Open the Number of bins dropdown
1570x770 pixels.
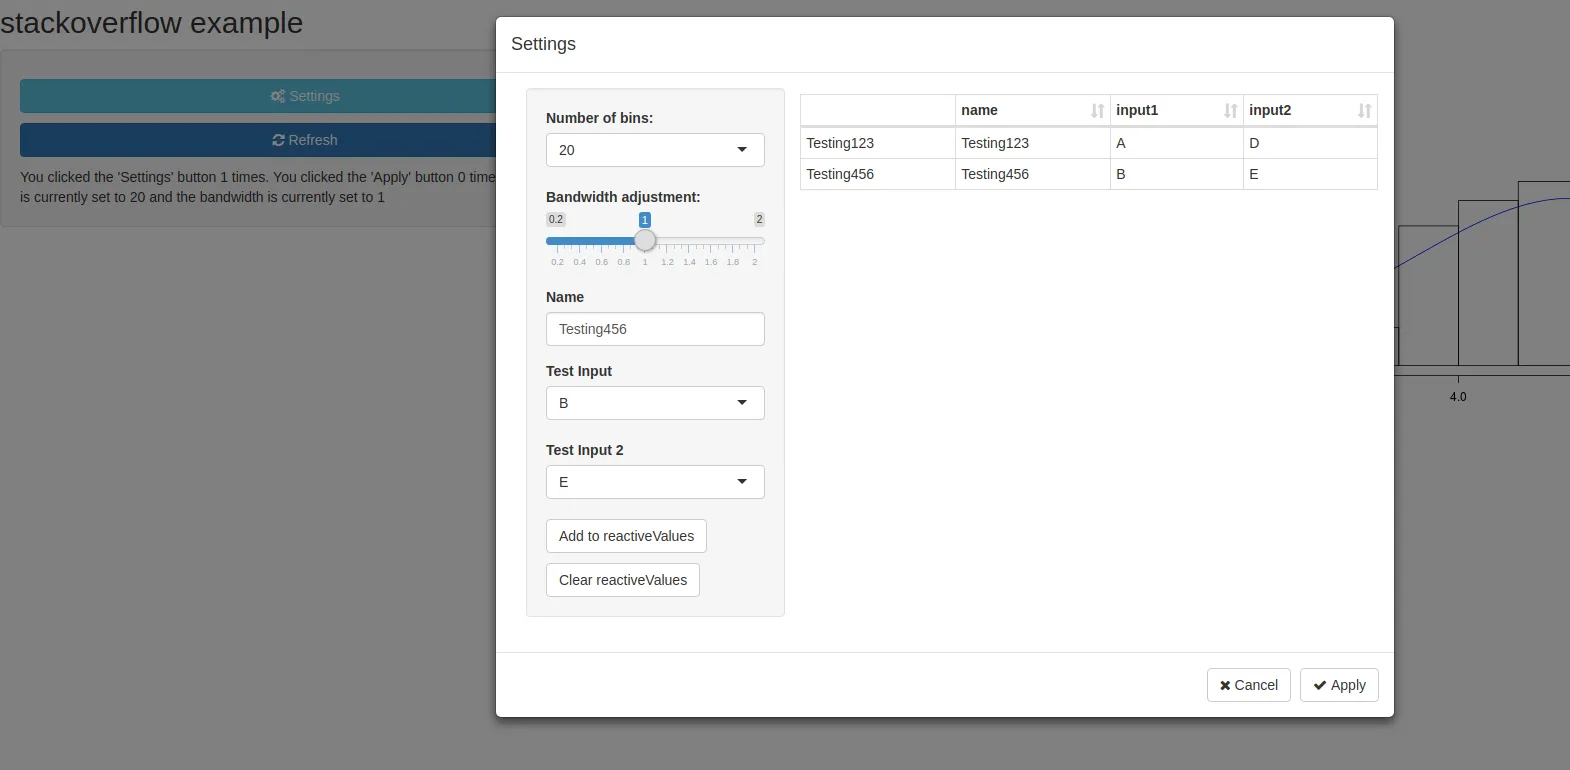point(655,150)
